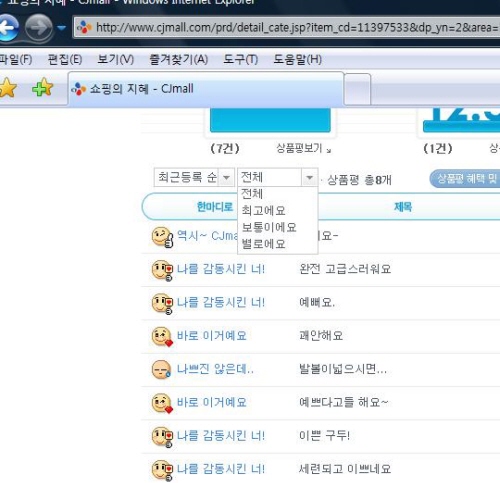Click the 상품평 혜택 및 button
Viewport: 500px width, 483px height.
tap(465, 179)
